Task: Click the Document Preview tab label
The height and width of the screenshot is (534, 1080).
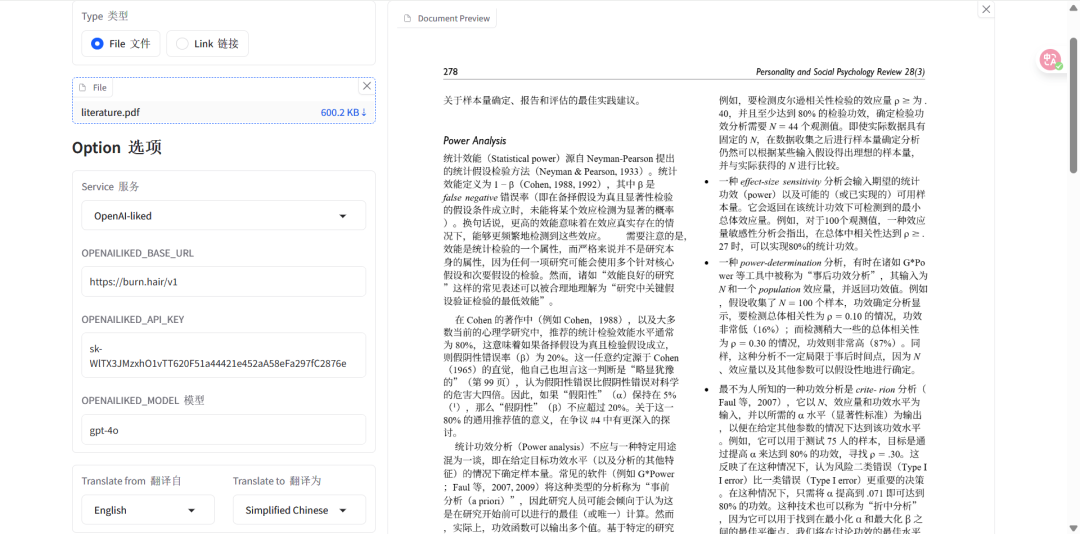Action: click(453, 19)
